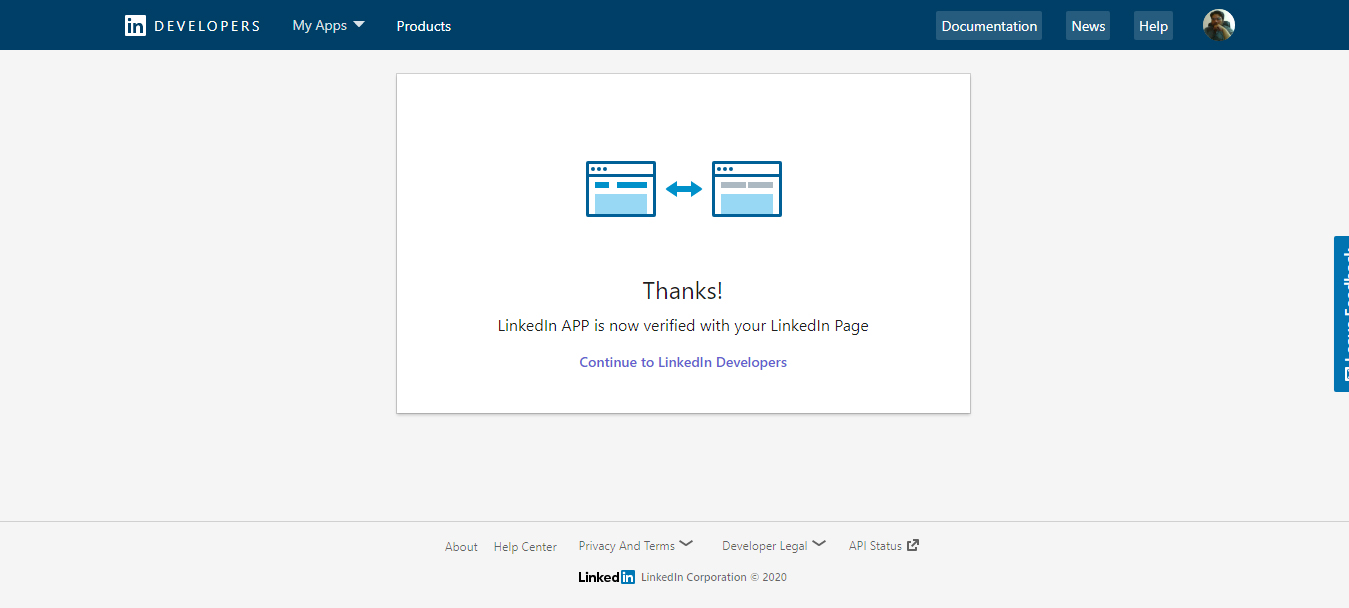Screen dimensions: 1349x608
Task: Open the My Apps dropdown menu
Action: [328, 26]
